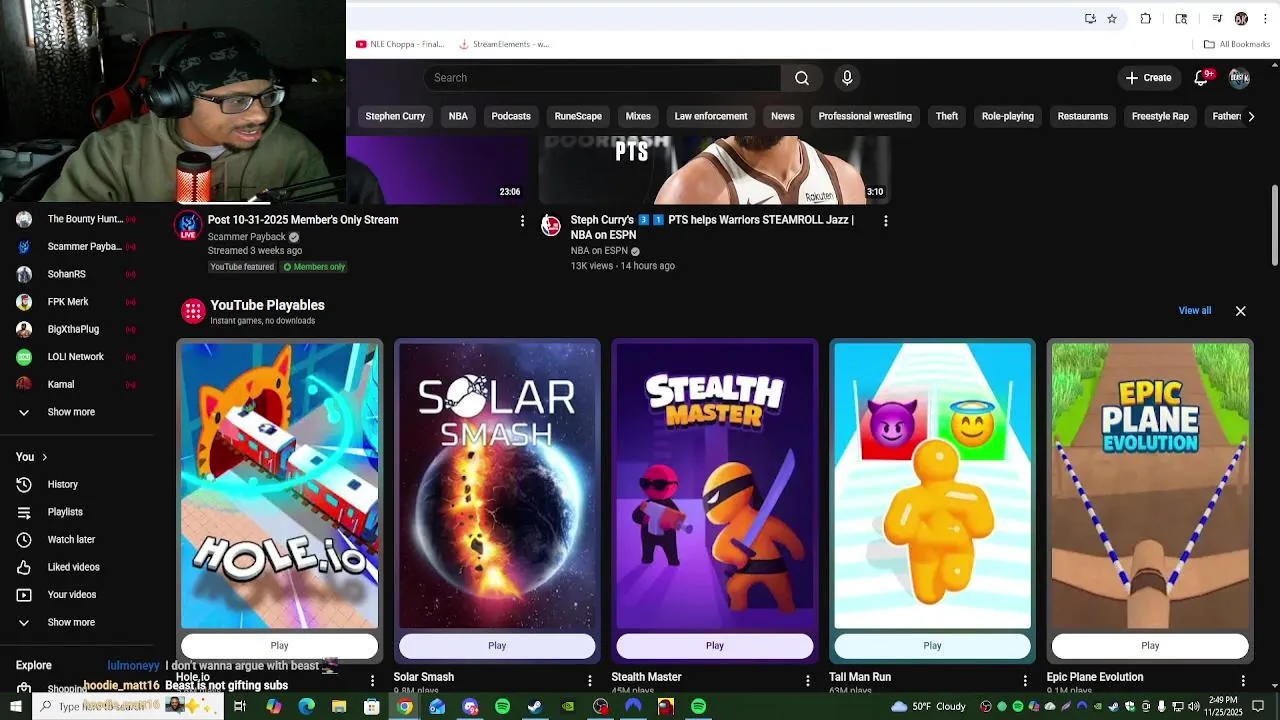Viewport: 1280px width, 720px height.
Task: Open more options for Steph Curry video
Action: point(885,220)
